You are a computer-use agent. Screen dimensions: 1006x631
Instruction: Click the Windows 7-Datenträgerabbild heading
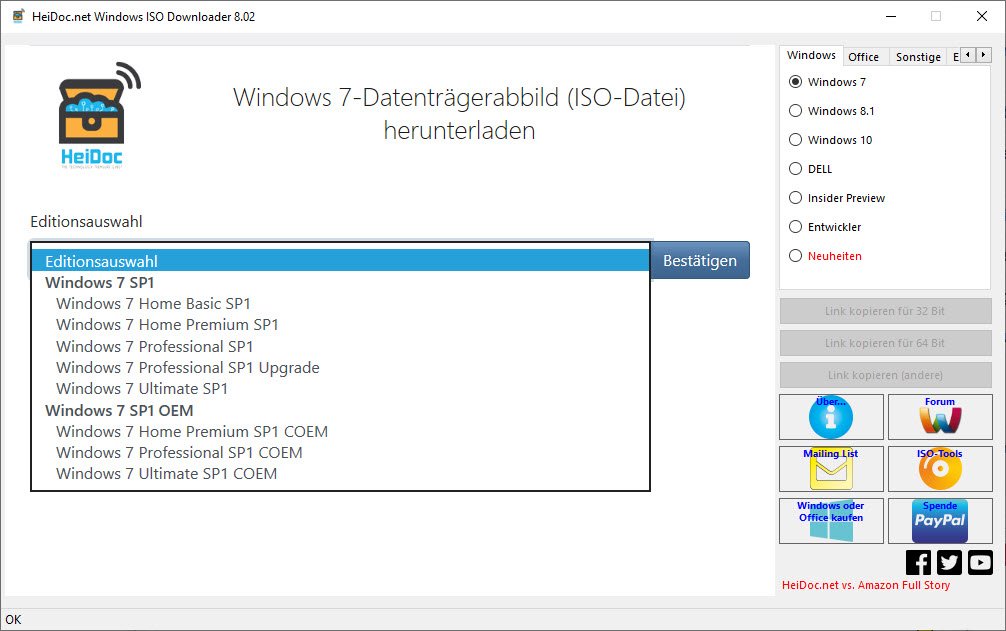tap(459, 114)
